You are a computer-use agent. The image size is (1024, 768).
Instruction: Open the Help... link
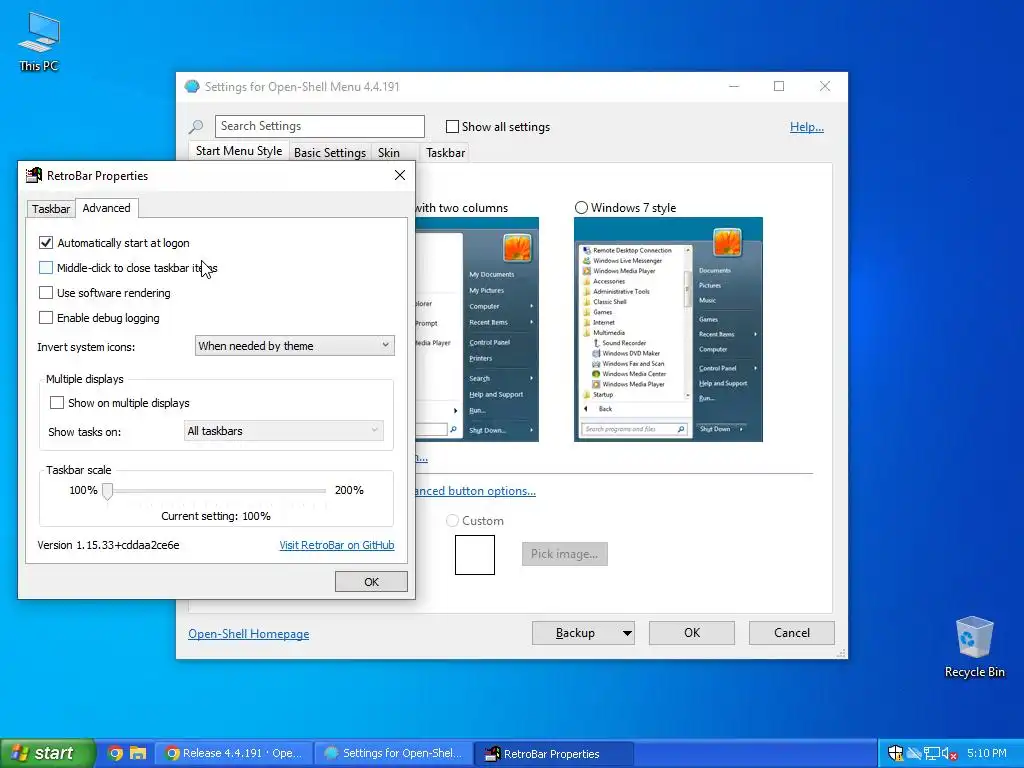pyautogui.click(x=807, y=127)
